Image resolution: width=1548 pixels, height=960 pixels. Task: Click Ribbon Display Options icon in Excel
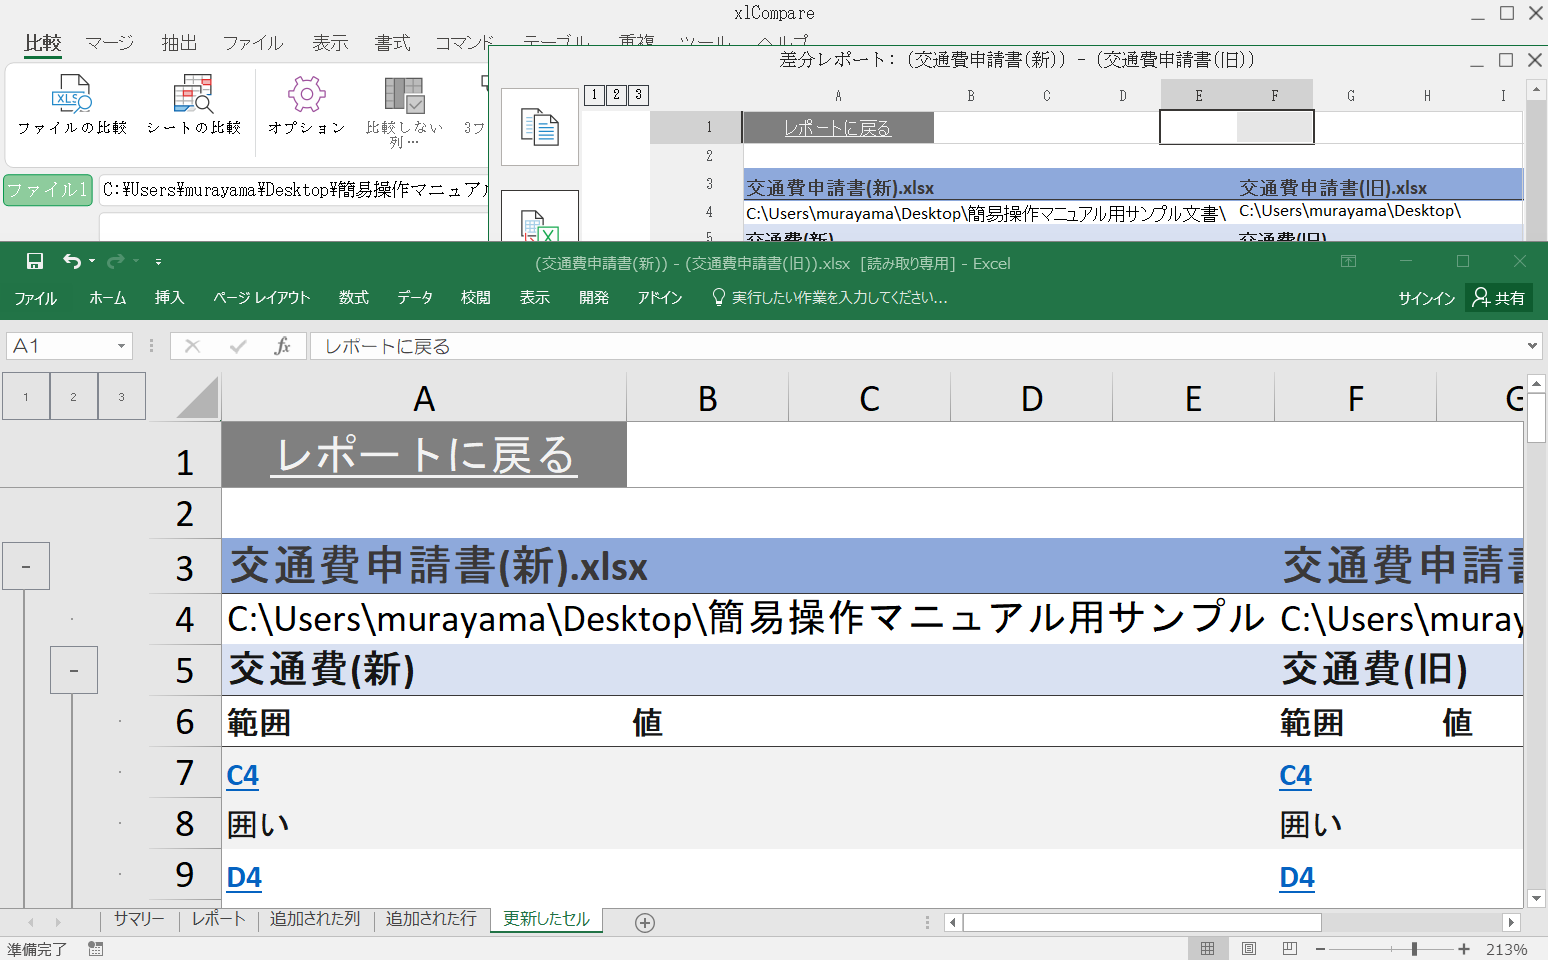pos(1348,261)
